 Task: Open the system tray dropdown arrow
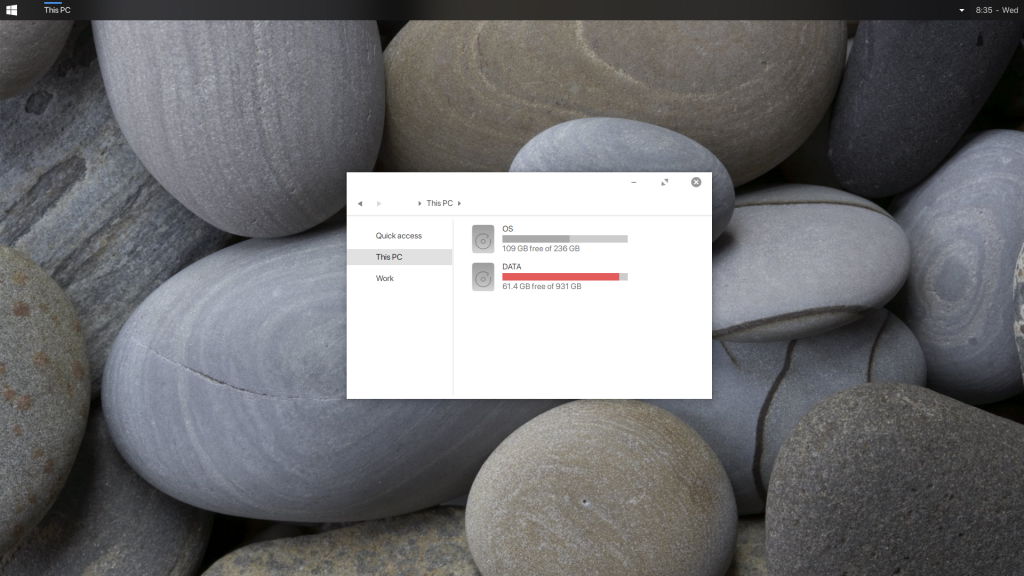961,8
